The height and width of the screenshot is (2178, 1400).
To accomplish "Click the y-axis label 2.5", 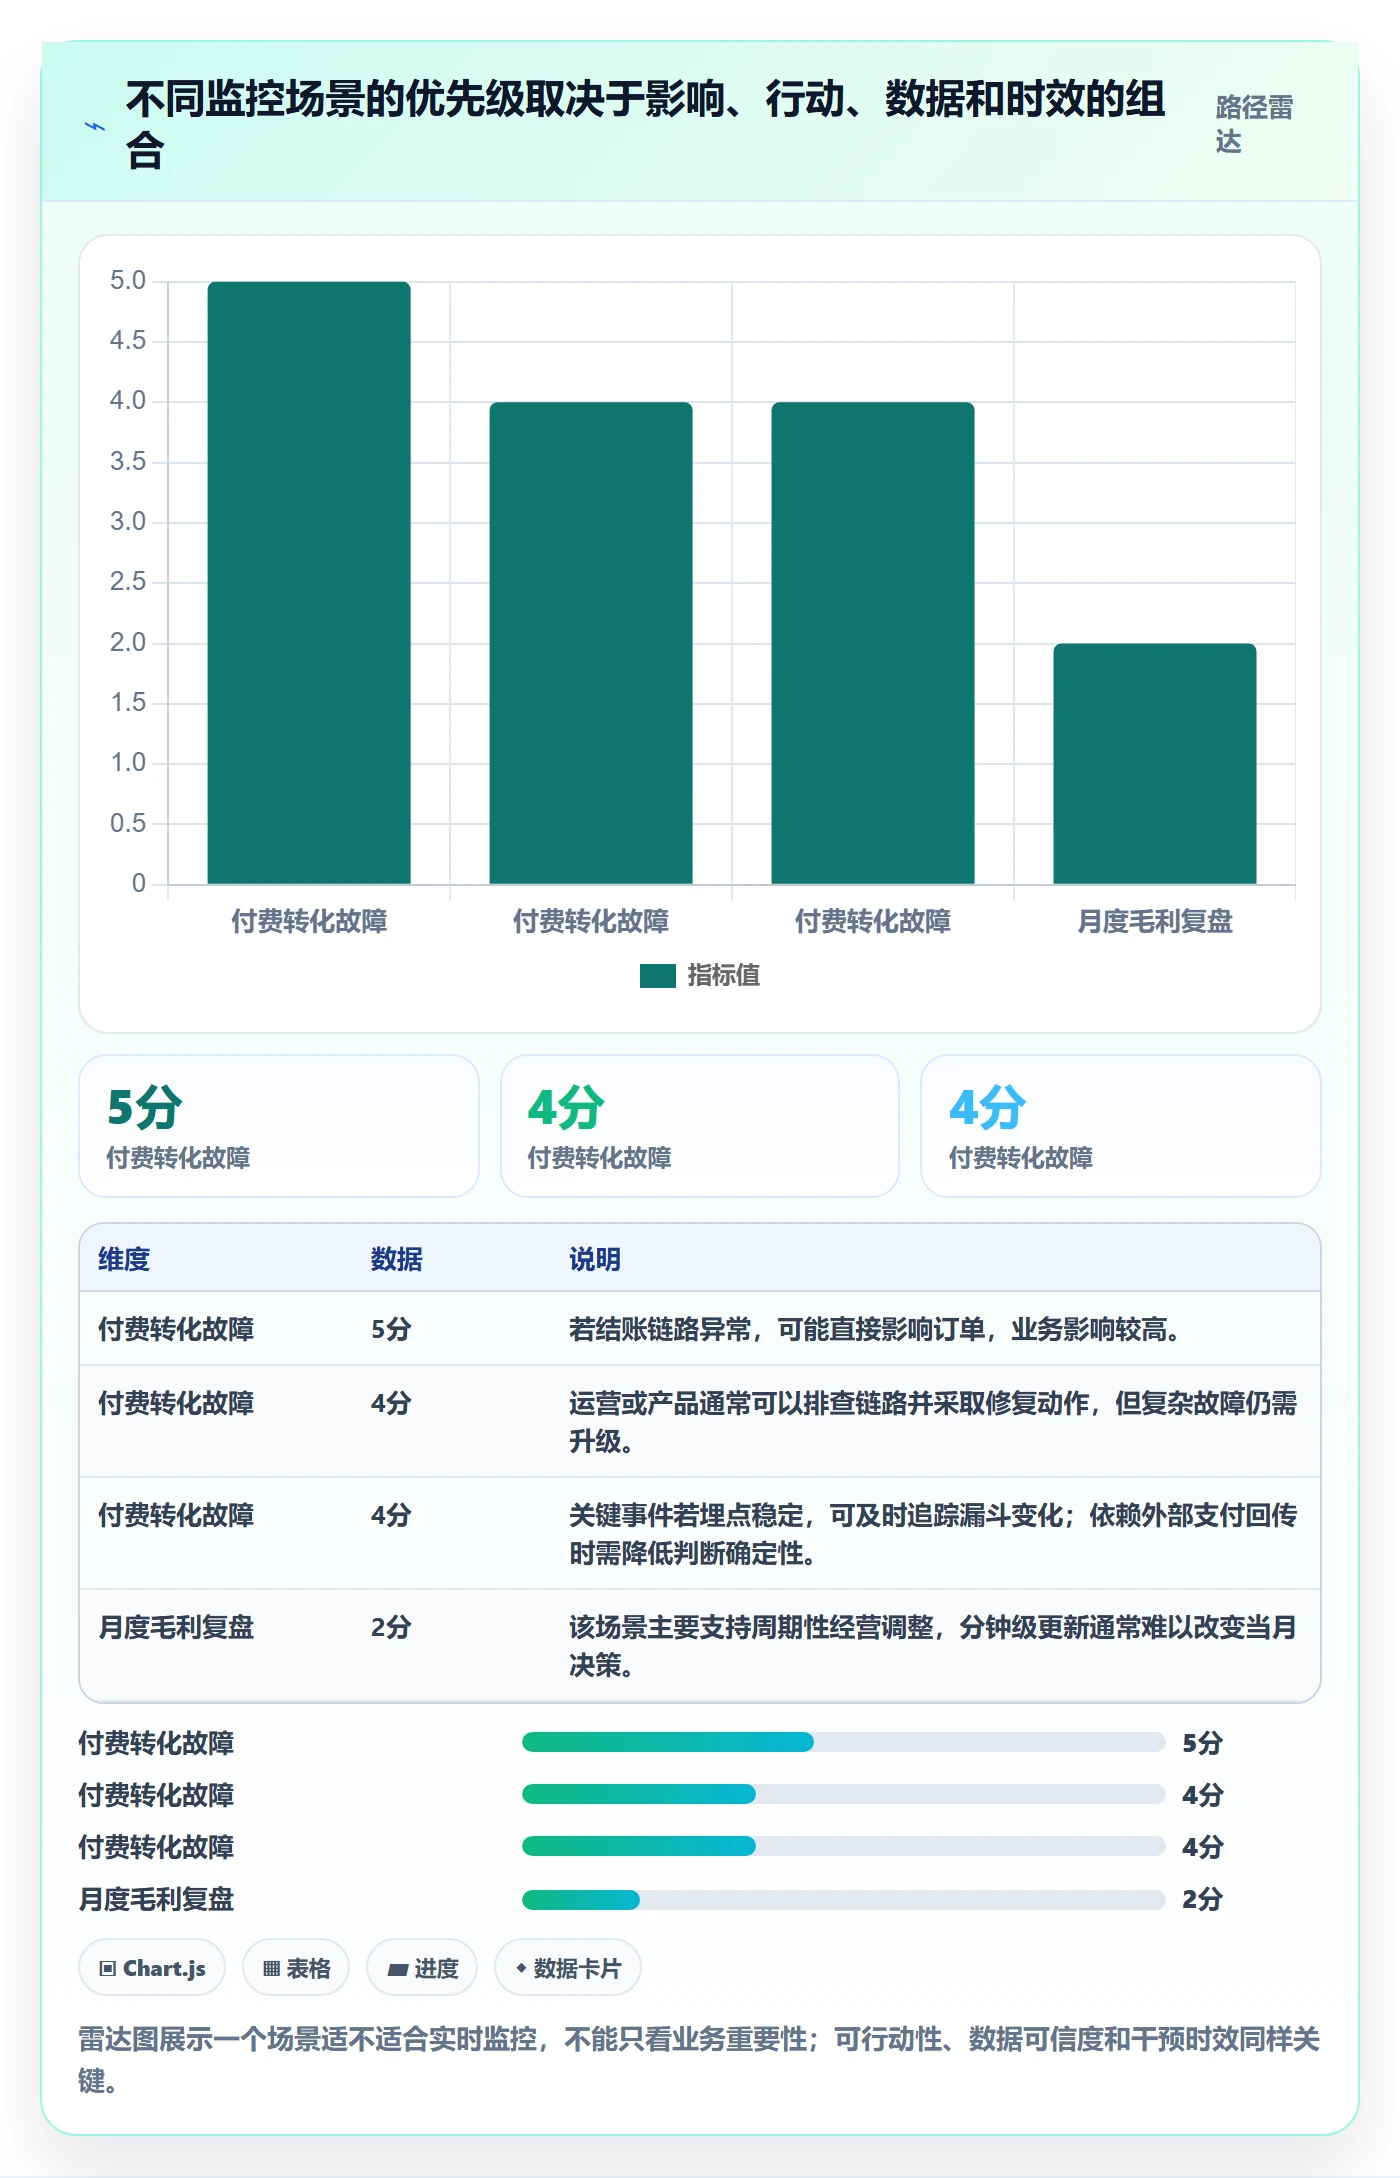I will coord(128,582).
